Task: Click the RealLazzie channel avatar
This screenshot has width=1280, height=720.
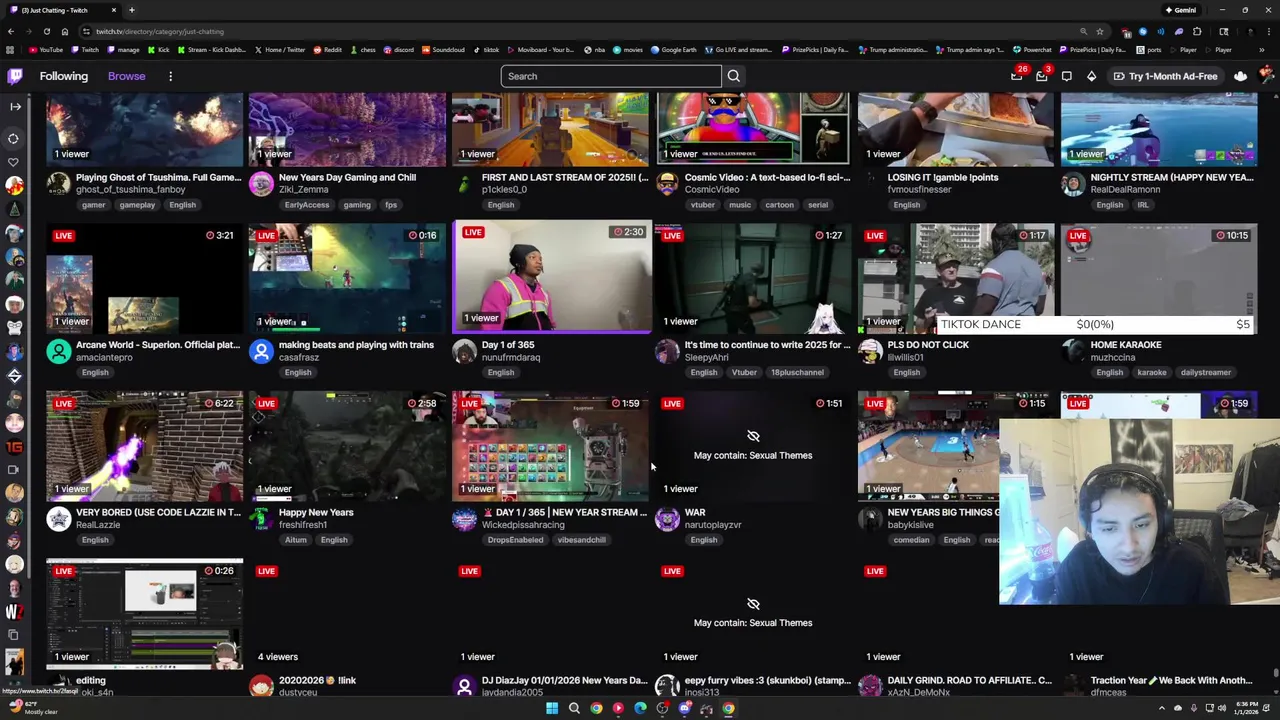Action: [59, 519]
